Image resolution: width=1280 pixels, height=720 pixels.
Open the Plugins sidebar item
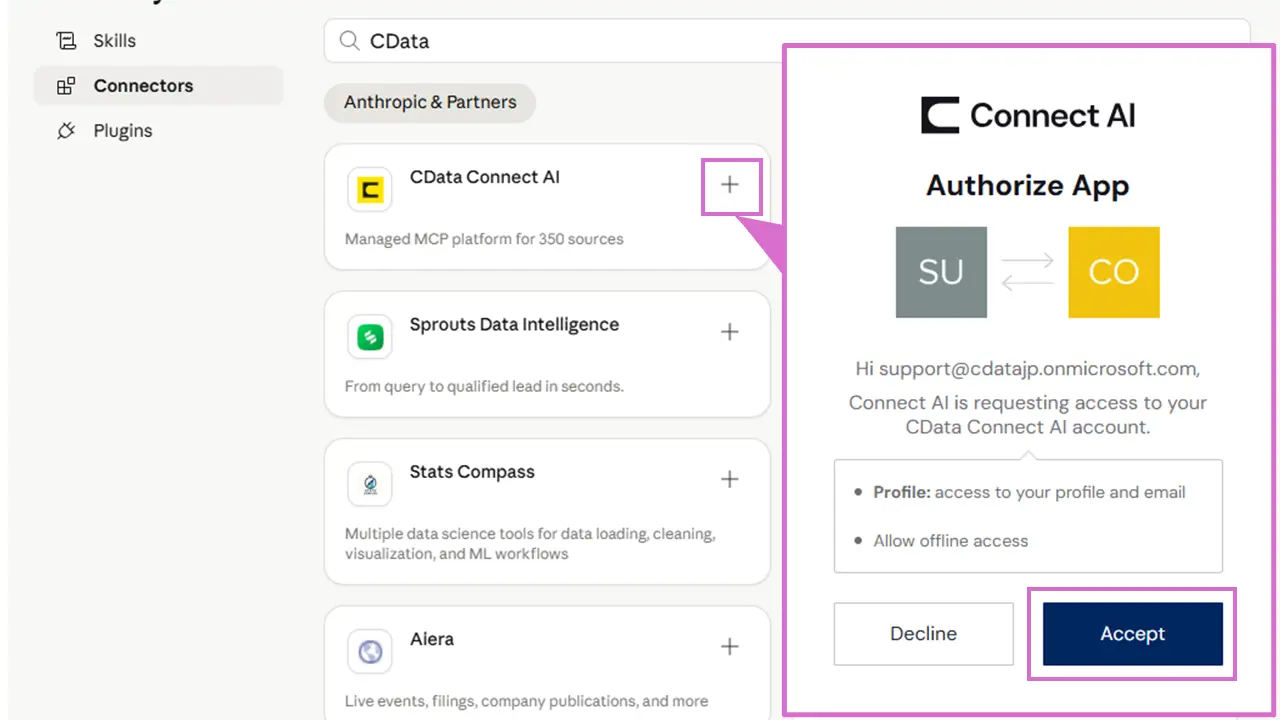pos(122,131)
